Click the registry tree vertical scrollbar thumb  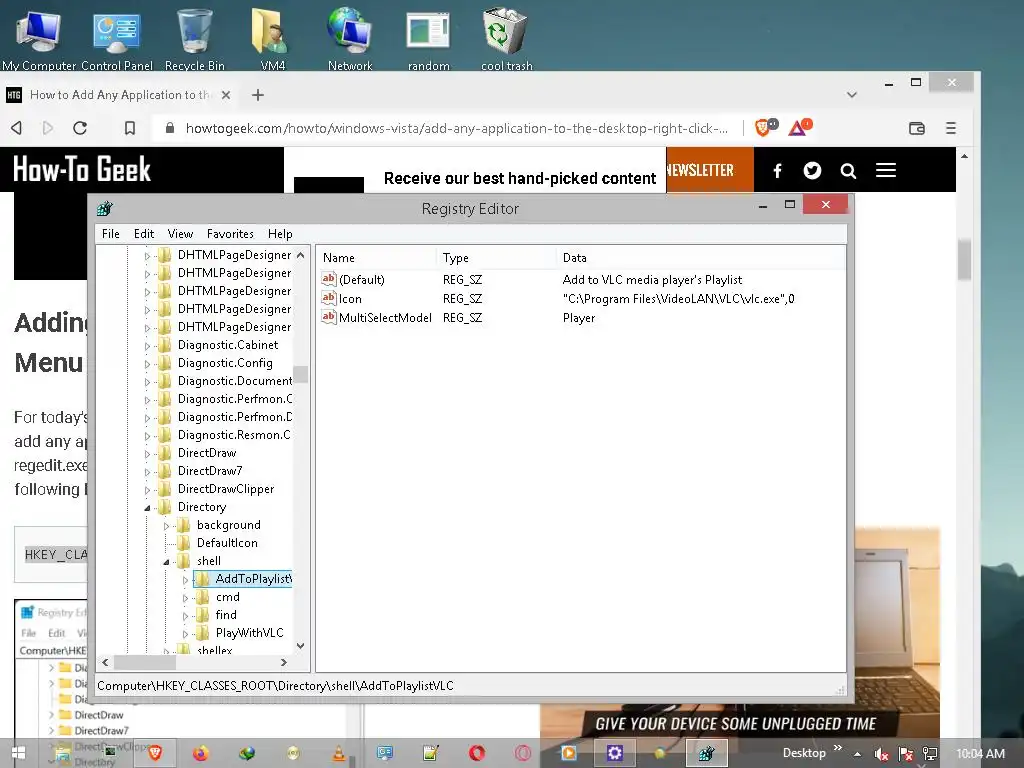[x=300, y=374]
